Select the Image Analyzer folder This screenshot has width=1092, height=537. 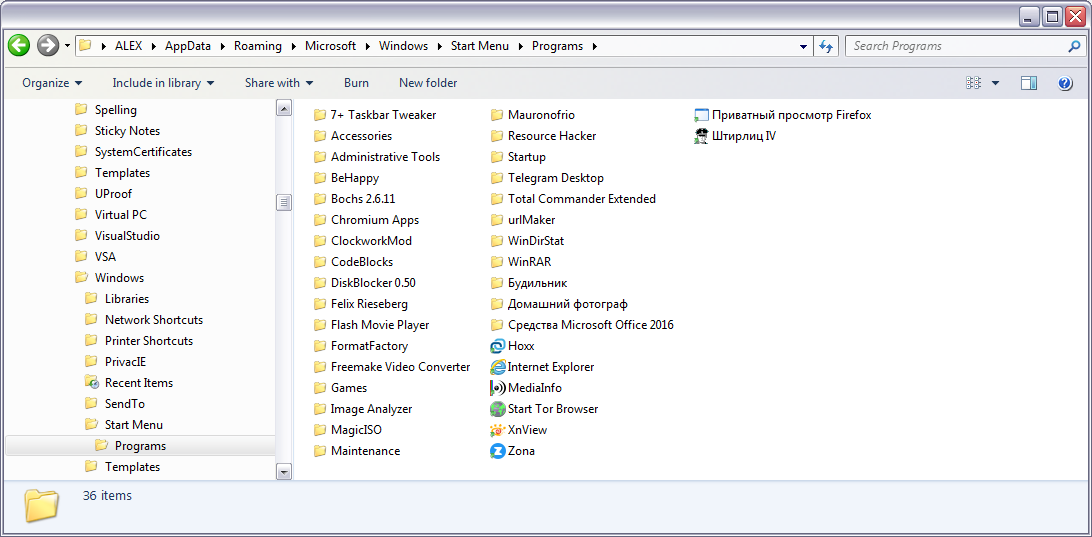tap(363, 409)
